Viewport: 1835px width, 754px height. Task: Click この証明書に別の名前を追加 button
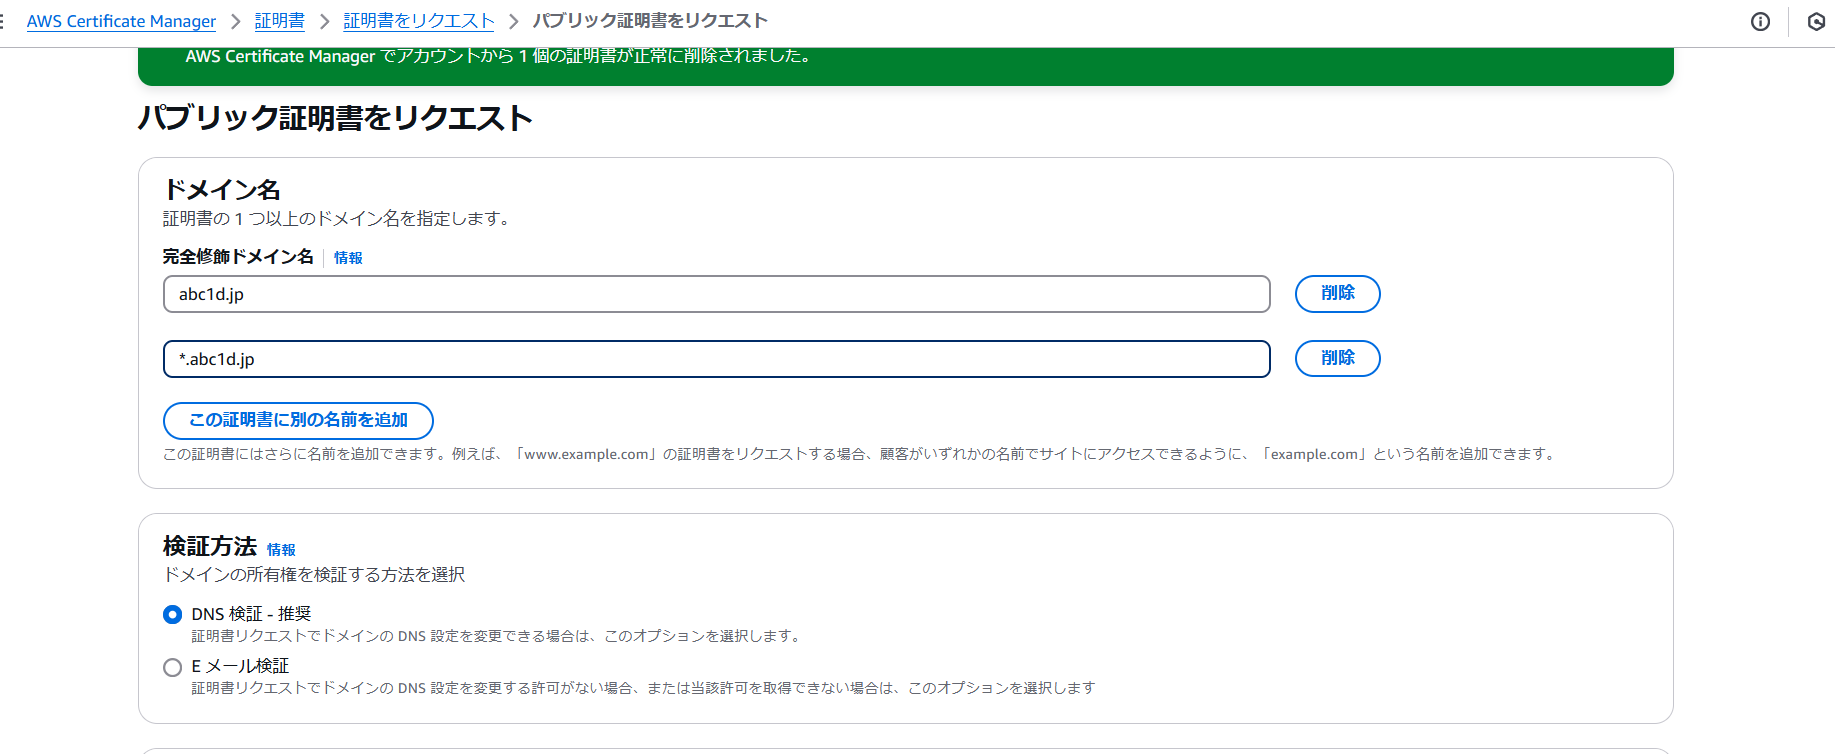point(298,420)
